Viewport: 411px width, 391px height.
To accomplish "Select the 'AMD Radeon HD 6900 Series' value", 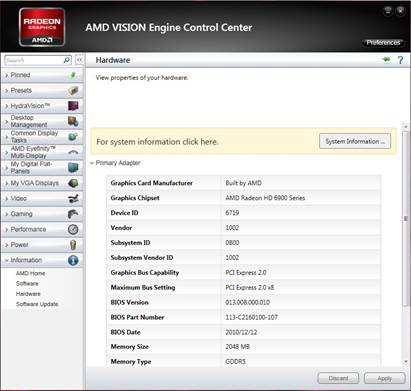I will (265, 198).
